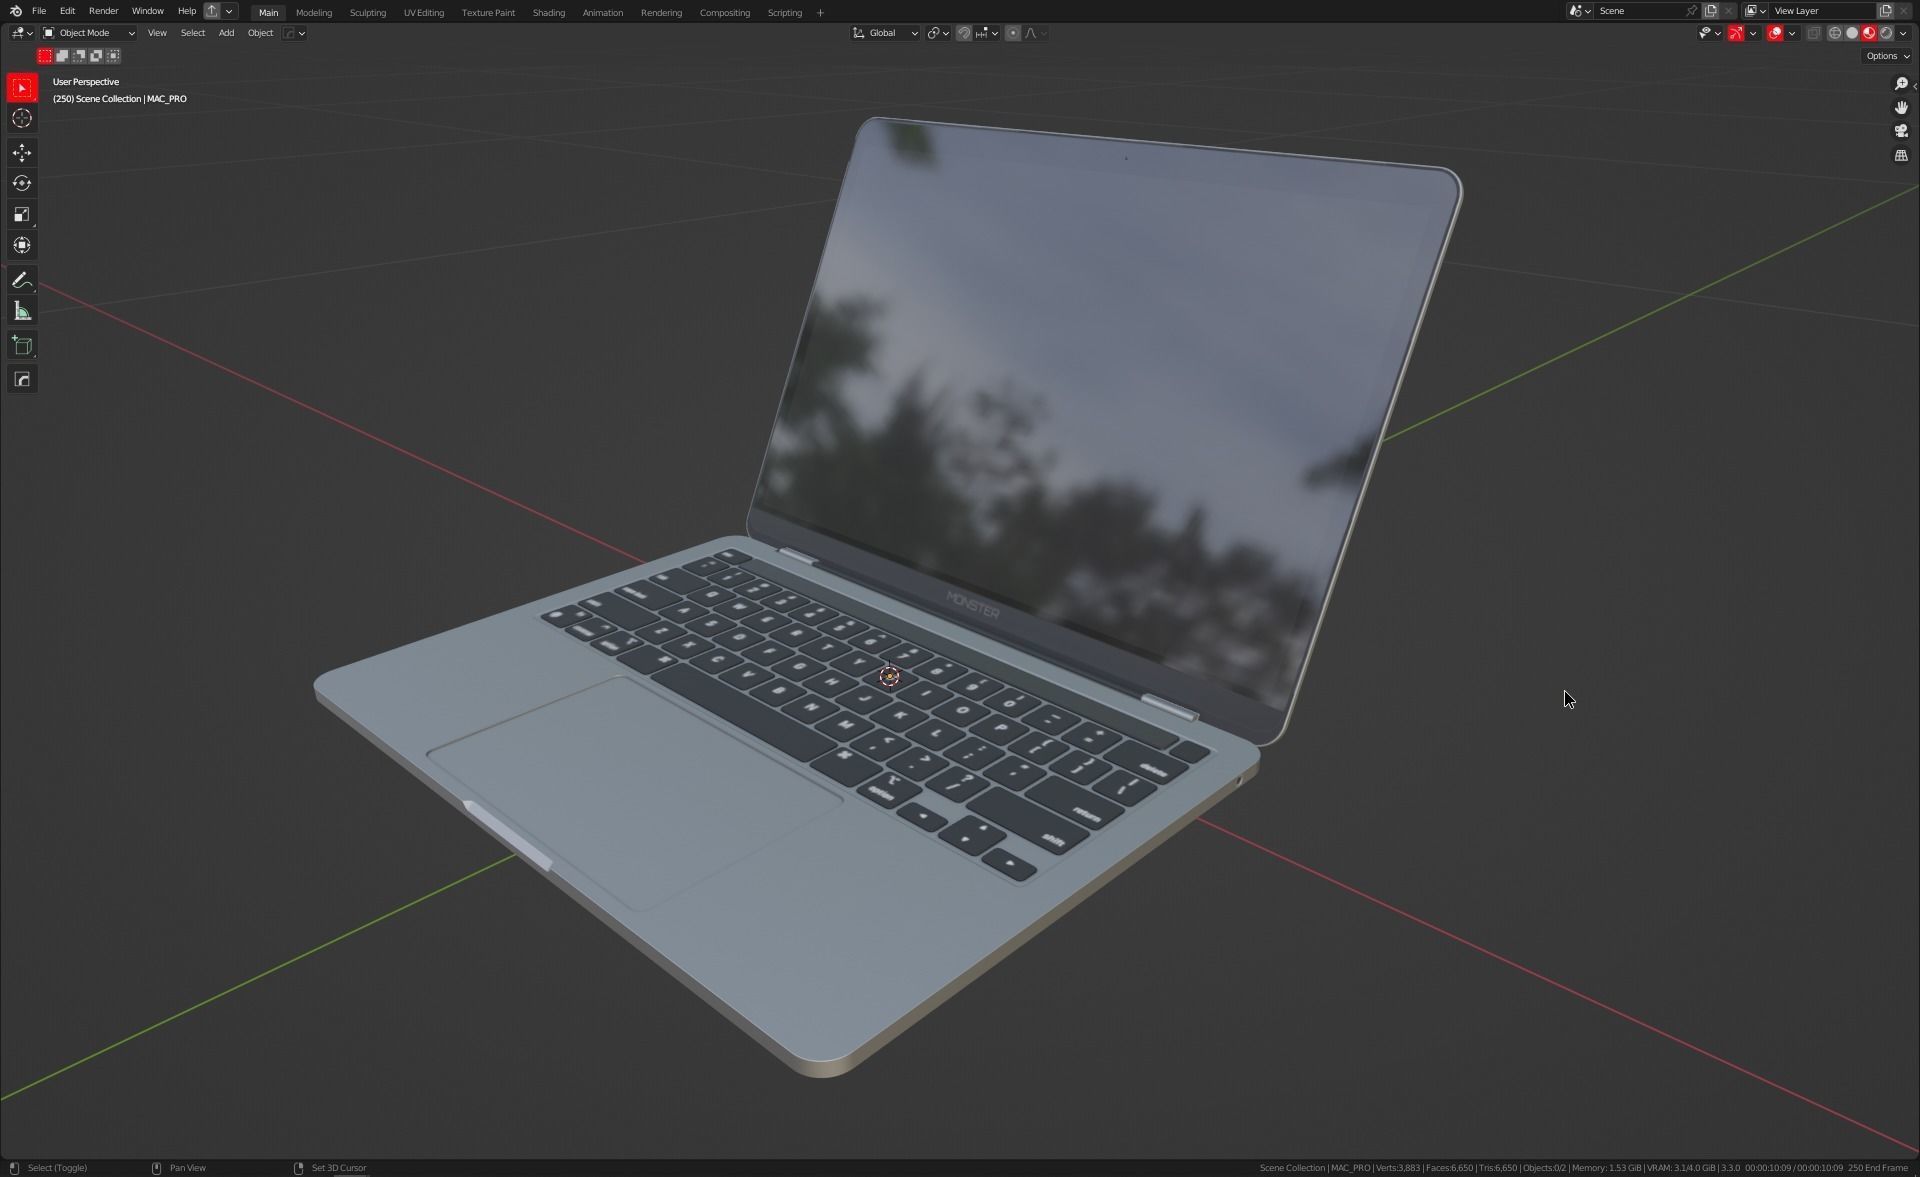
Task: Open viewport shading options arrow
Action: (1903, 33)
